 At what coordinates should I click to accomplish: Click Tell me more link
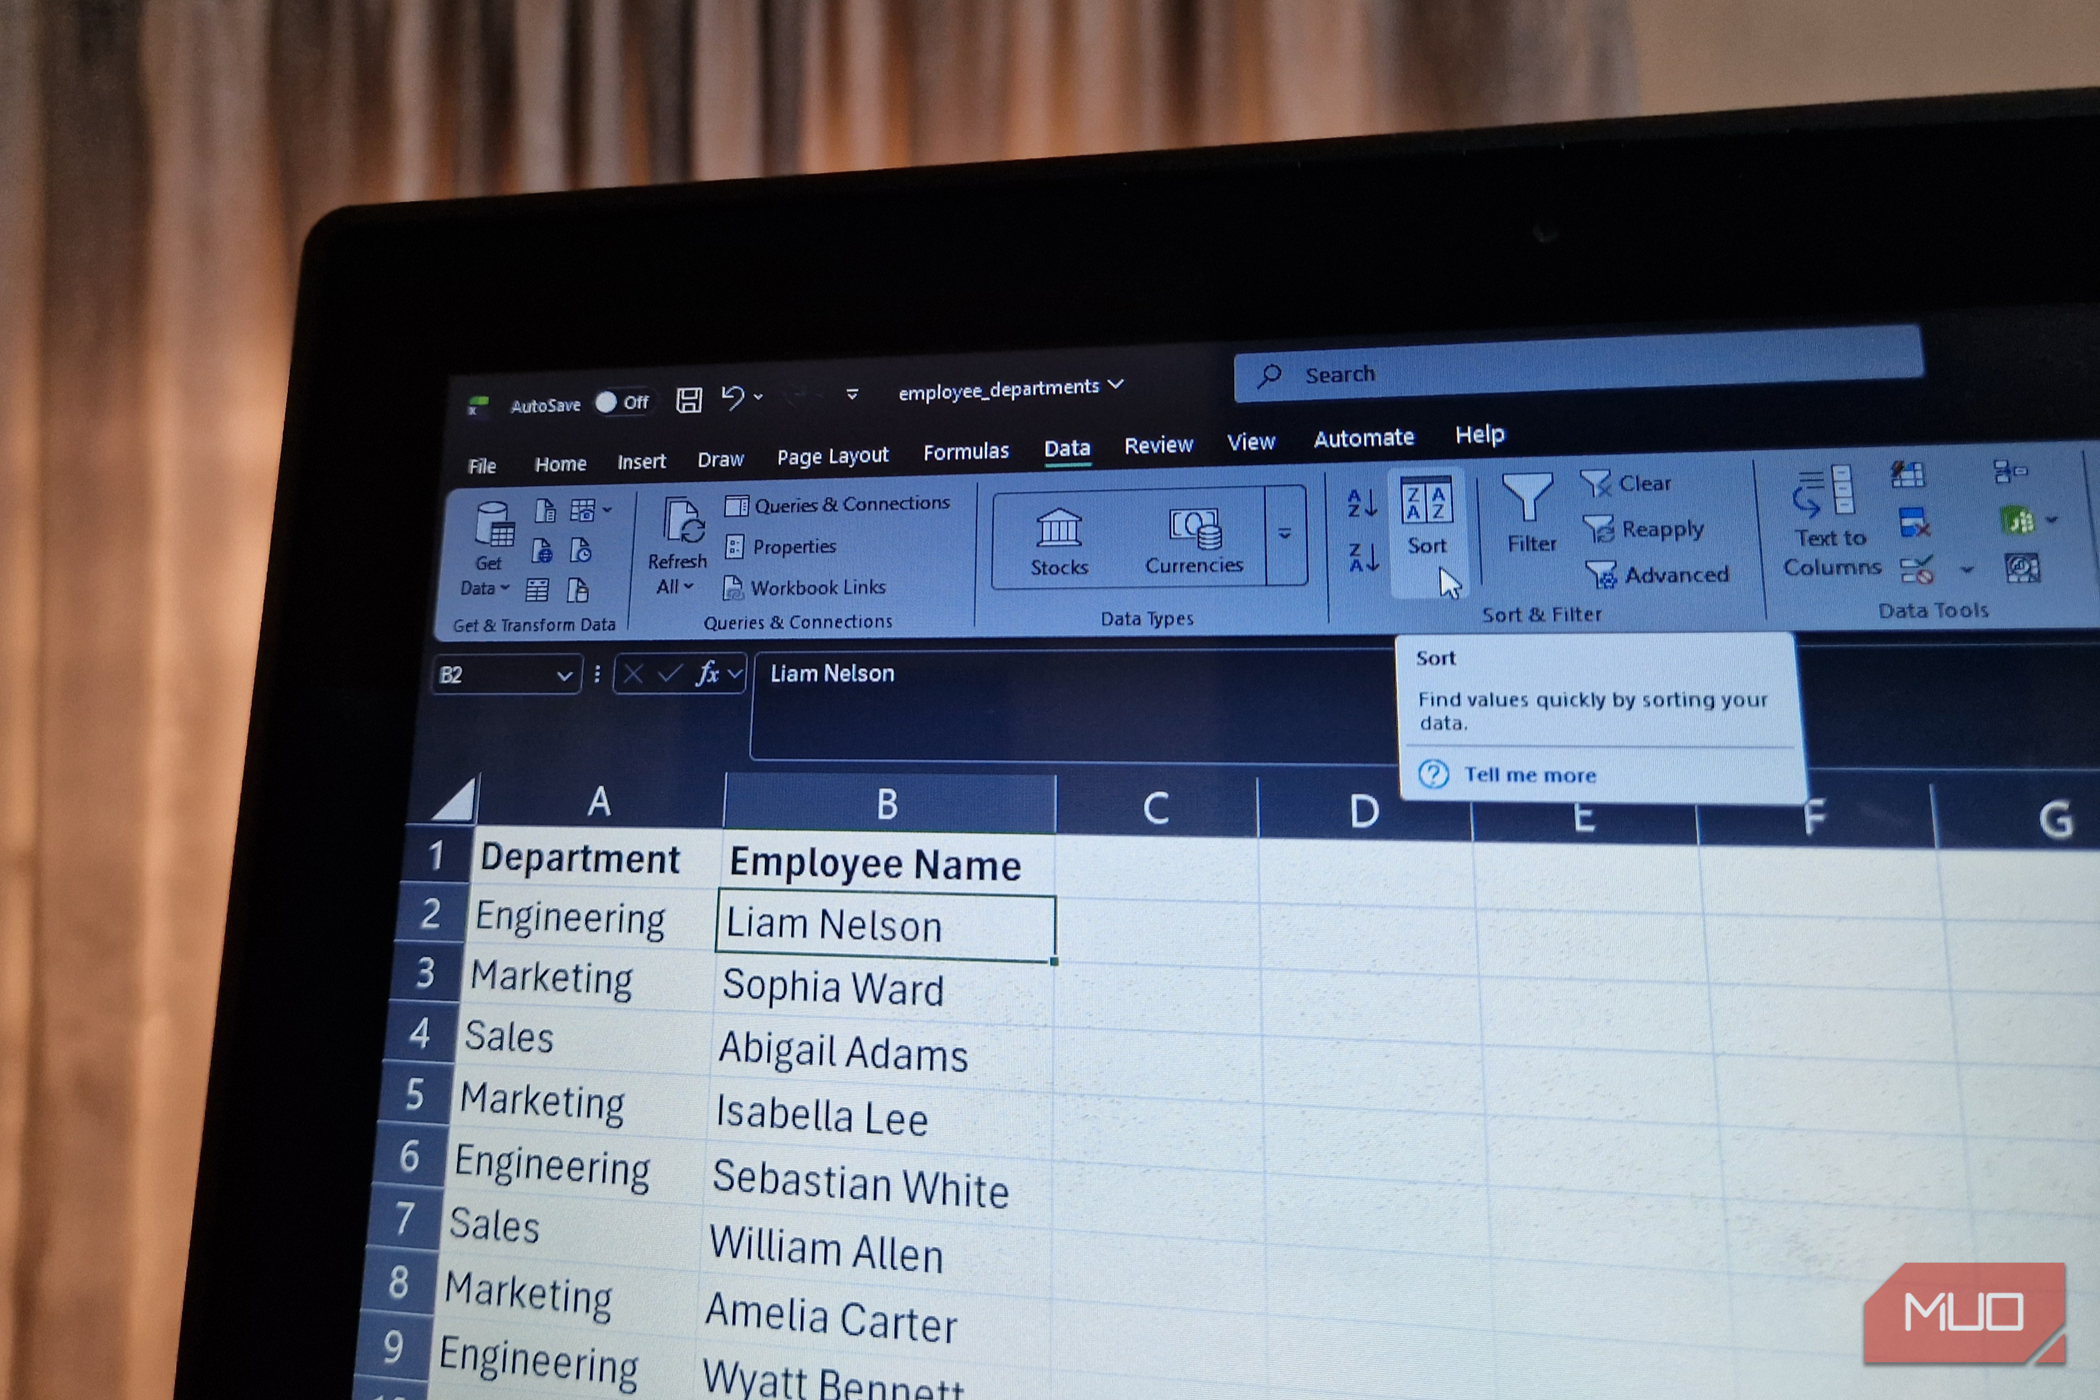click(x=1529, y=775)
